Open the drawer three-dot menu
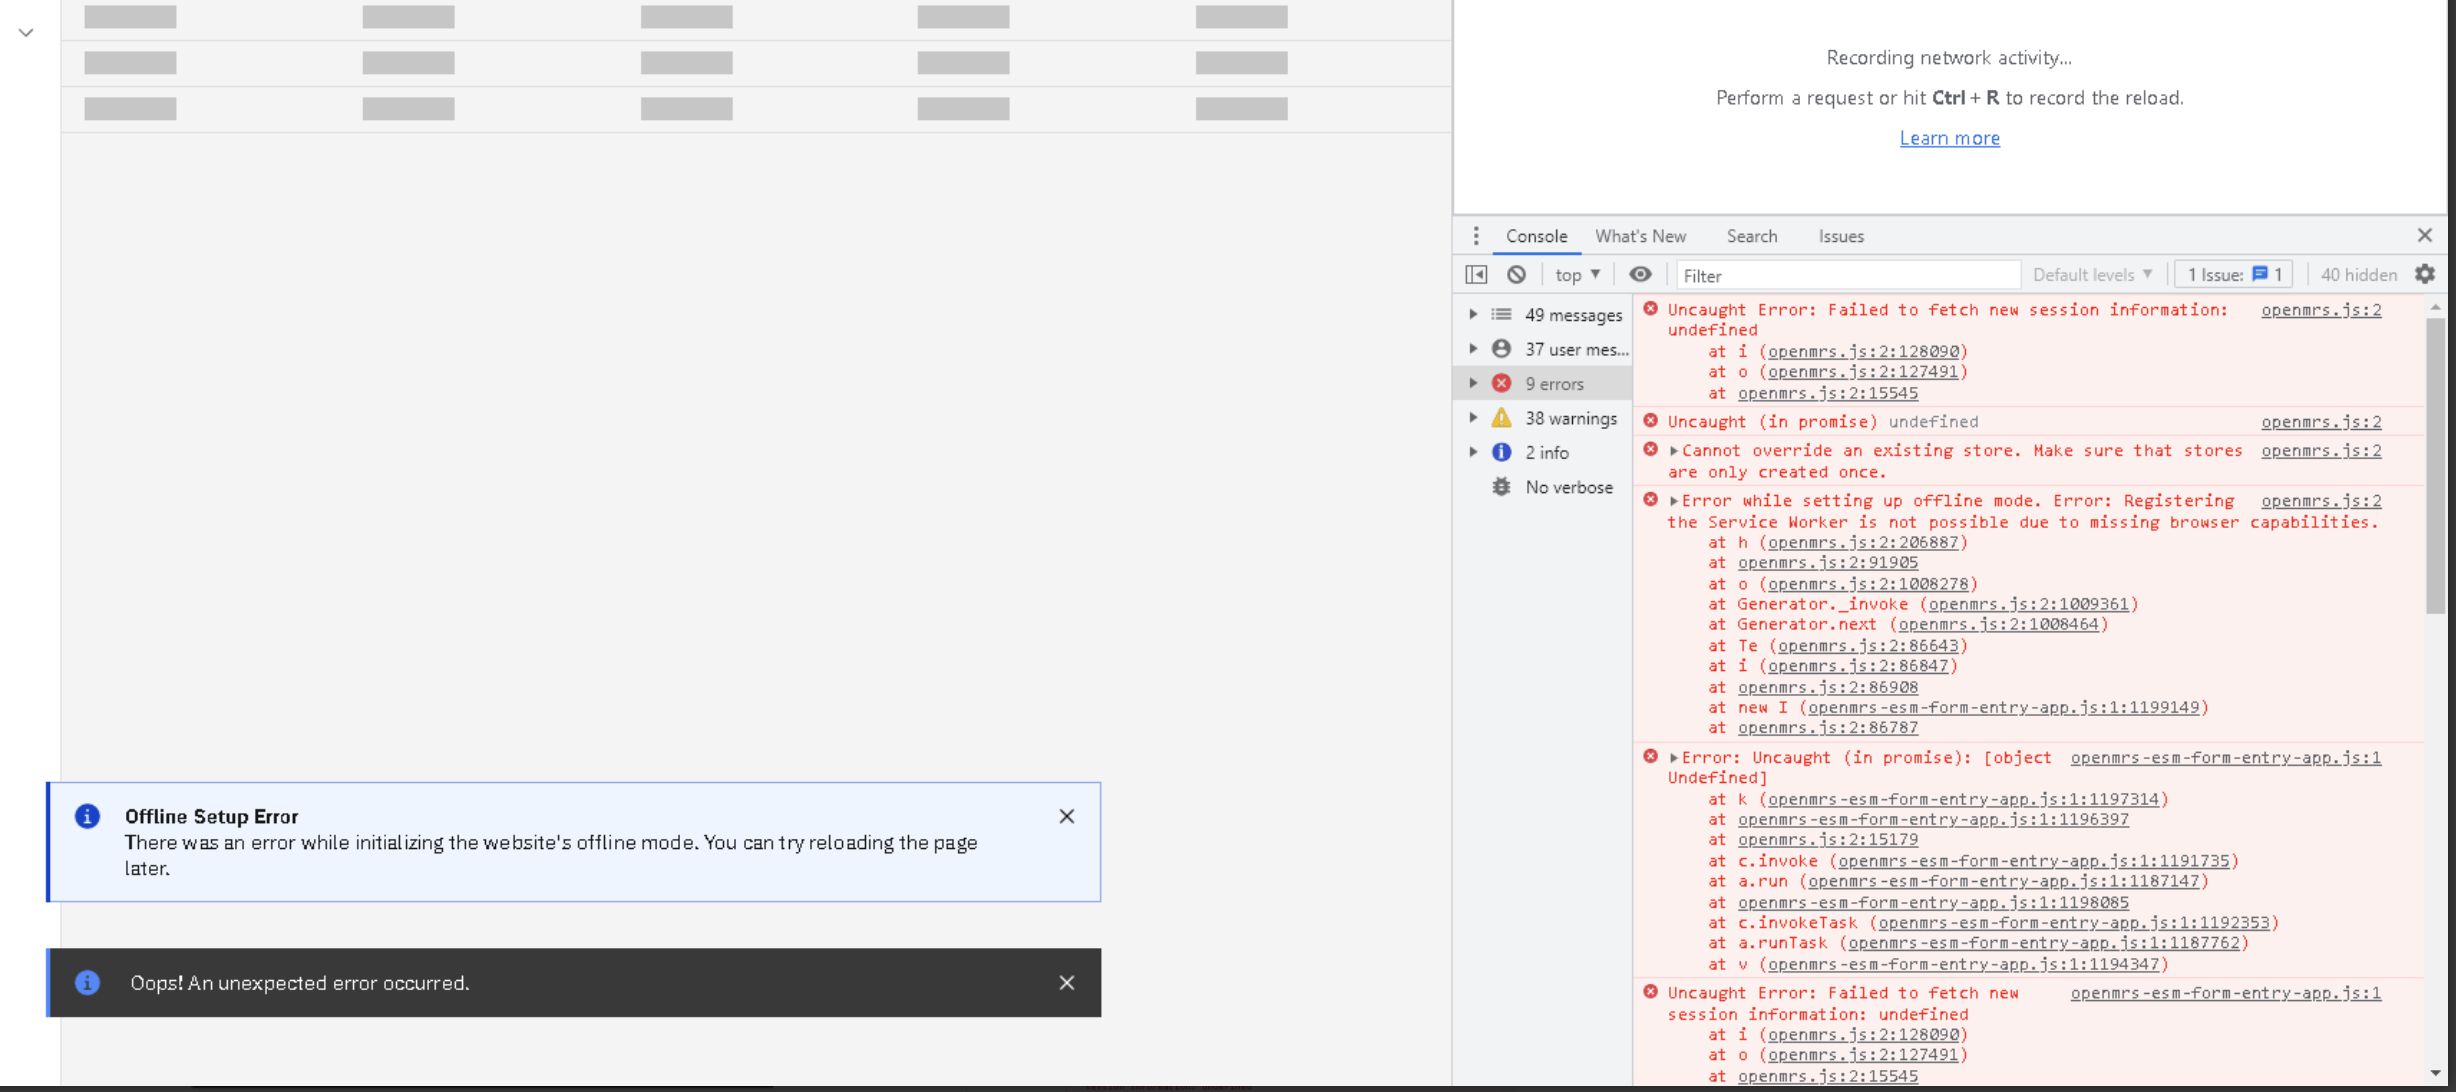The width and height of the screenshot is (2456, 1092). point(1476,236)
